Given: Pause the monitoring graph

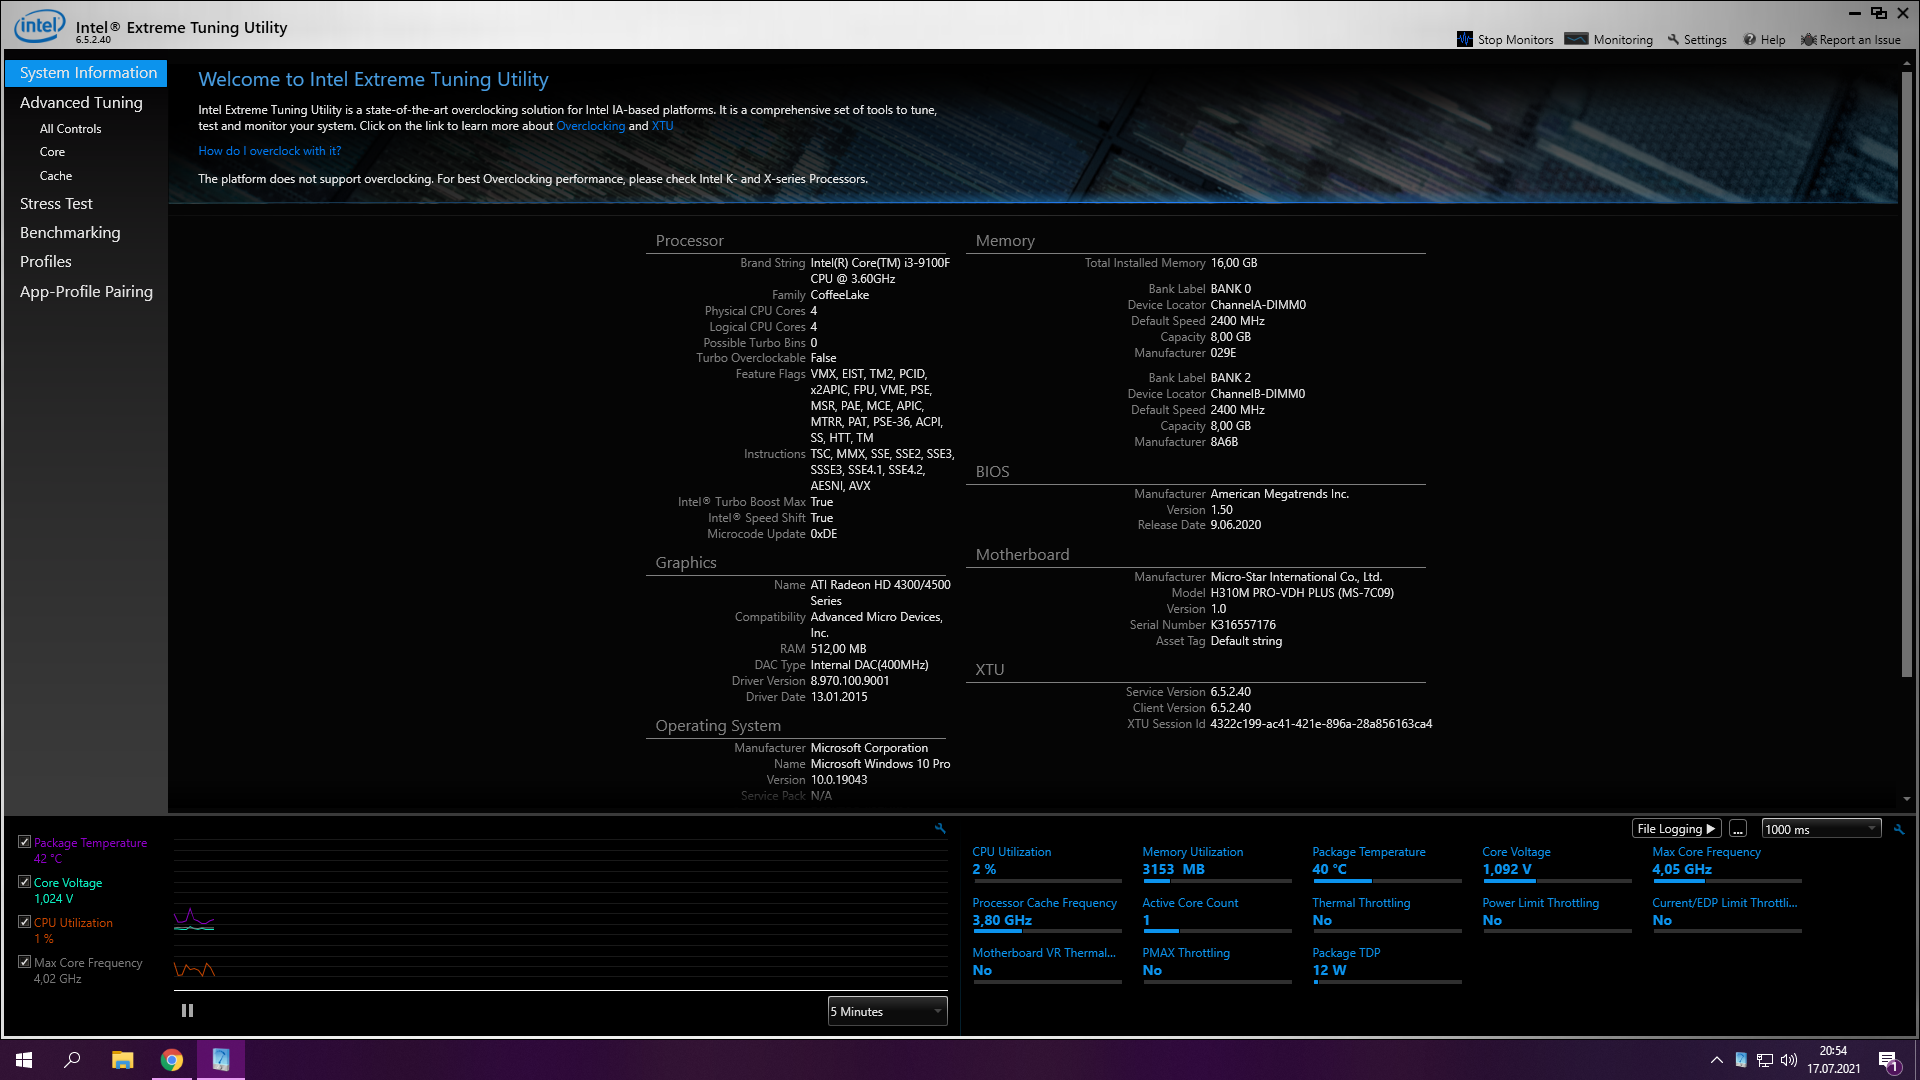Looking at the screenshot, I should [187, 1011].
